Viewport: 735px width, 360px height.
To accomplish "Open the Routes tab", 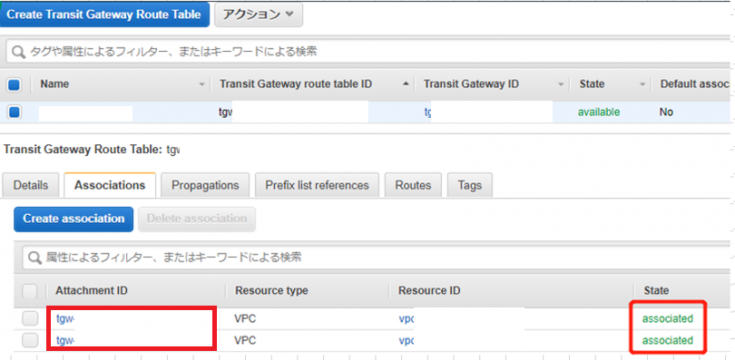I will [413, 185].
